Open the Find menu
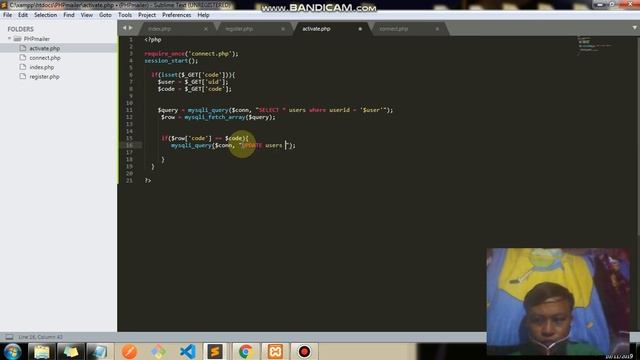Image resolution: width=640 pixels, height=360 pixels. [x=69, y=15]
